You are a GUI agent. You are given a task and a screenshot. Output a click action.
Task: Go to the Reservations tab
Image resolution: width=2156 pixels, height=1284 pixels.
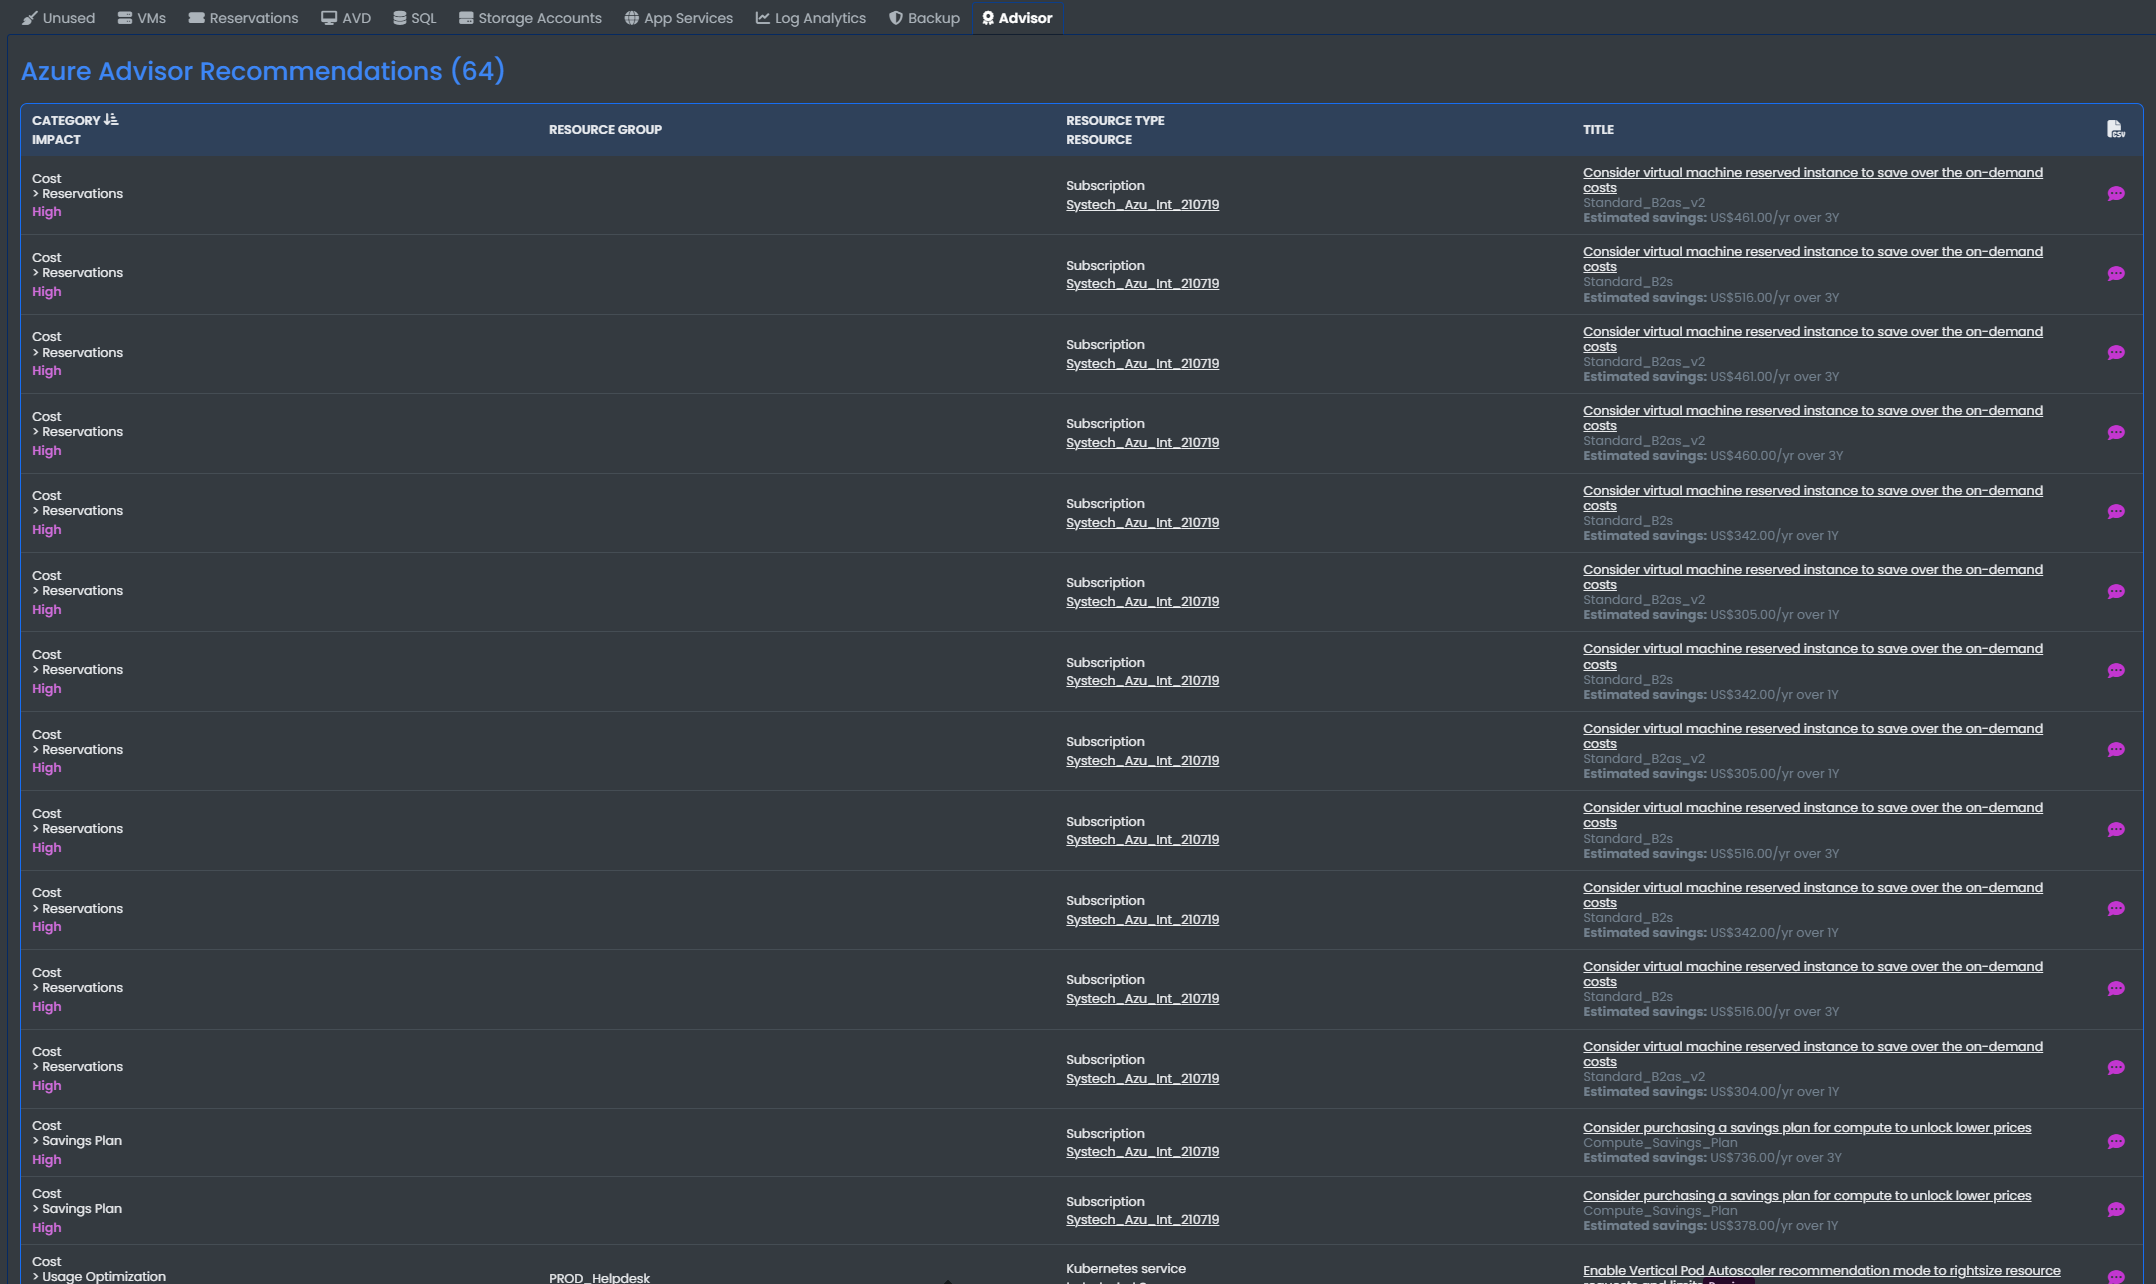click(x=243, y=18)
